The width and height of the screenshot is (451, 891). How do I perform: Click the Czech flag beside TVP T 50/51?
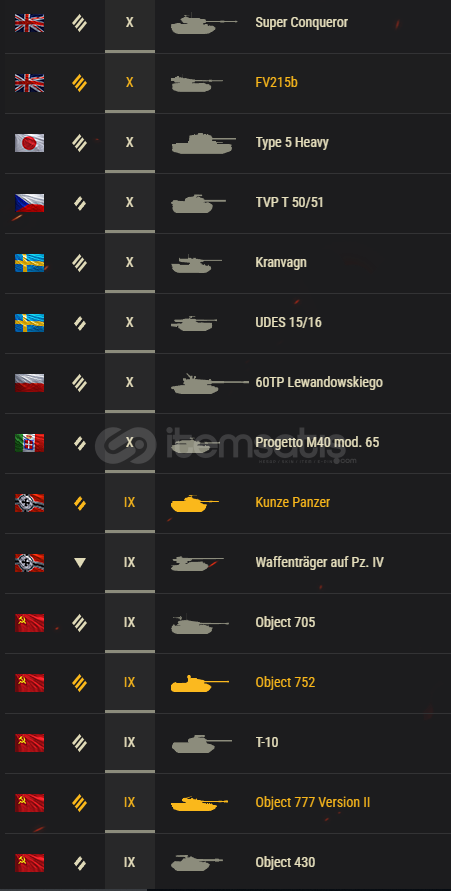[x=30, y=203]
